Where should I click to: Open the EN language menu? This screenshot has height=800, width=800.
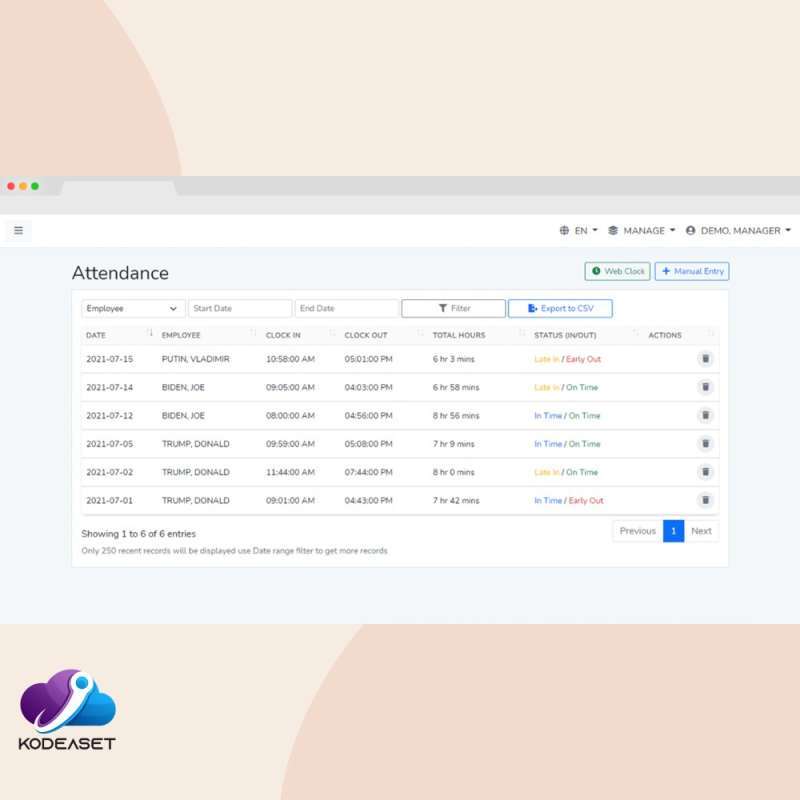pos(583,230)
